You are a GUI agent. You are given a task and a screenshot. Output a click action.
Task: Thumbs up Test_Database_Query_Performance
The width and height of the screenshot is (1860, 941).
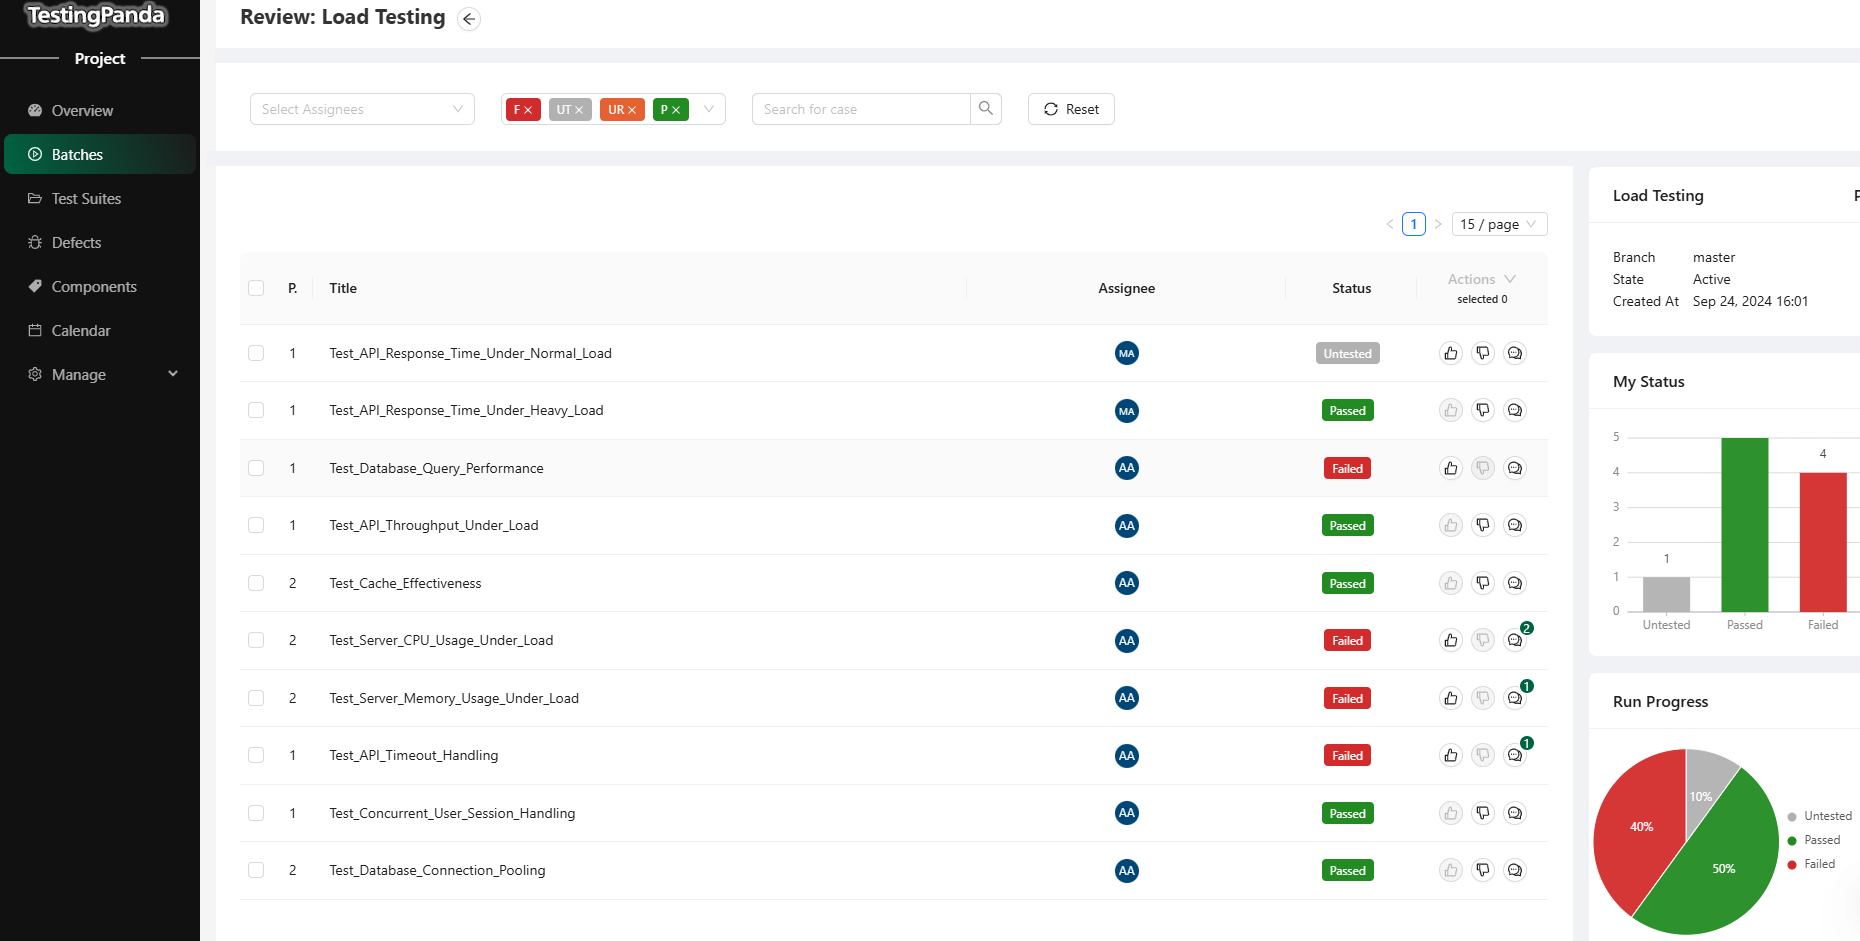pos(1451,468)
